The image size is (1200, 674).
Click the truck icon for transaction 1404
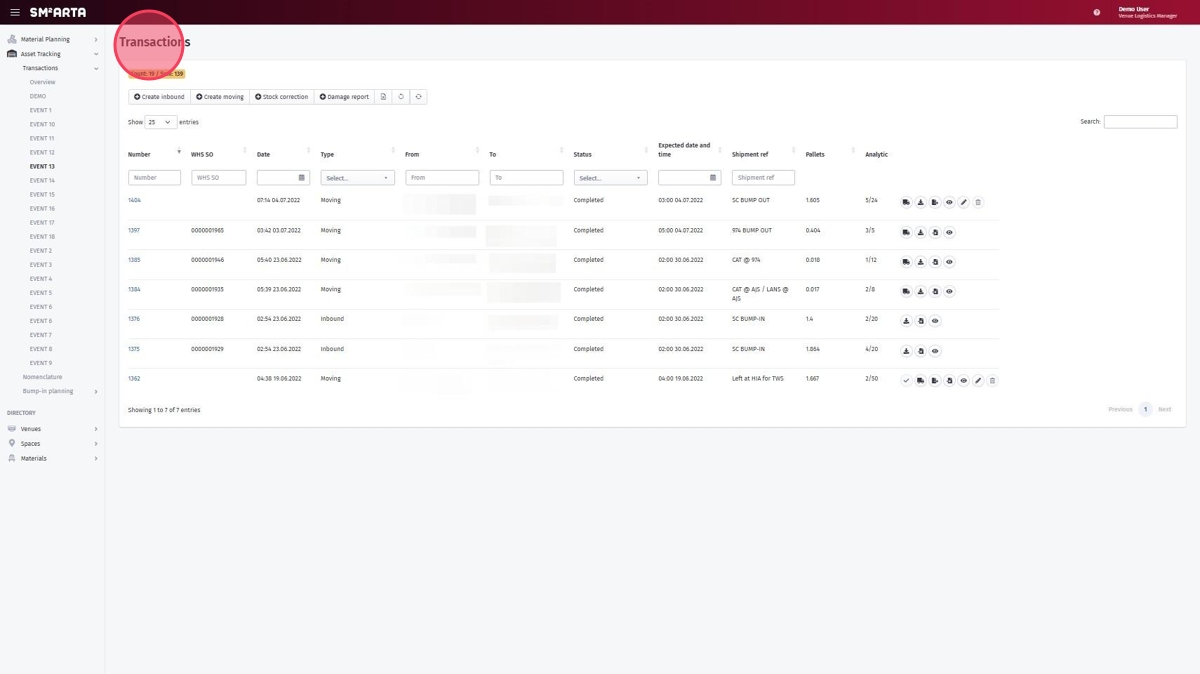(906, 202)
